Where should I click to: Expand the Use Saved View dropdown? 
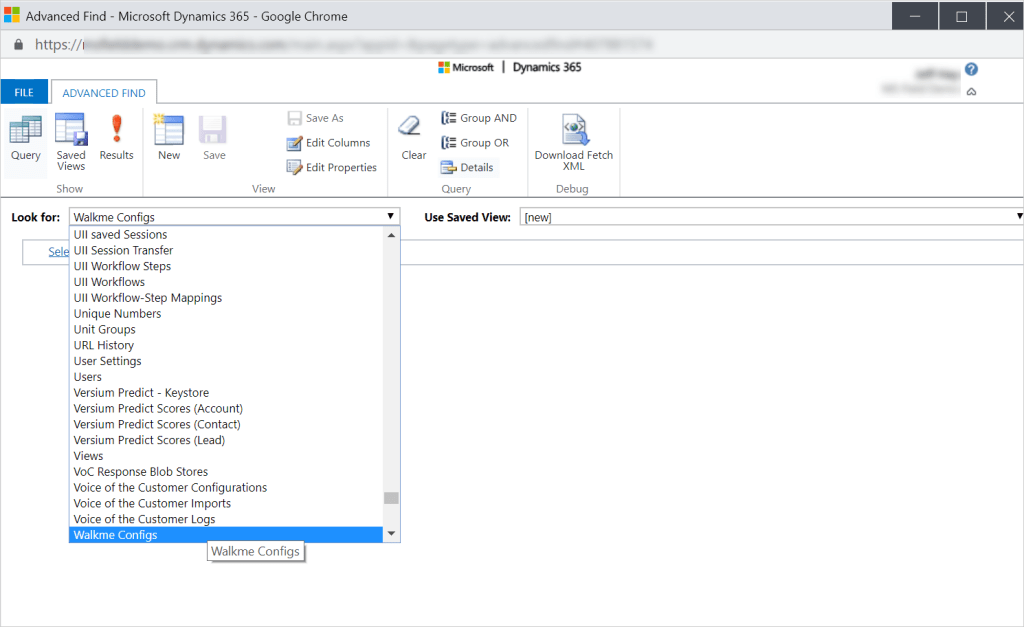[1018, 217]
